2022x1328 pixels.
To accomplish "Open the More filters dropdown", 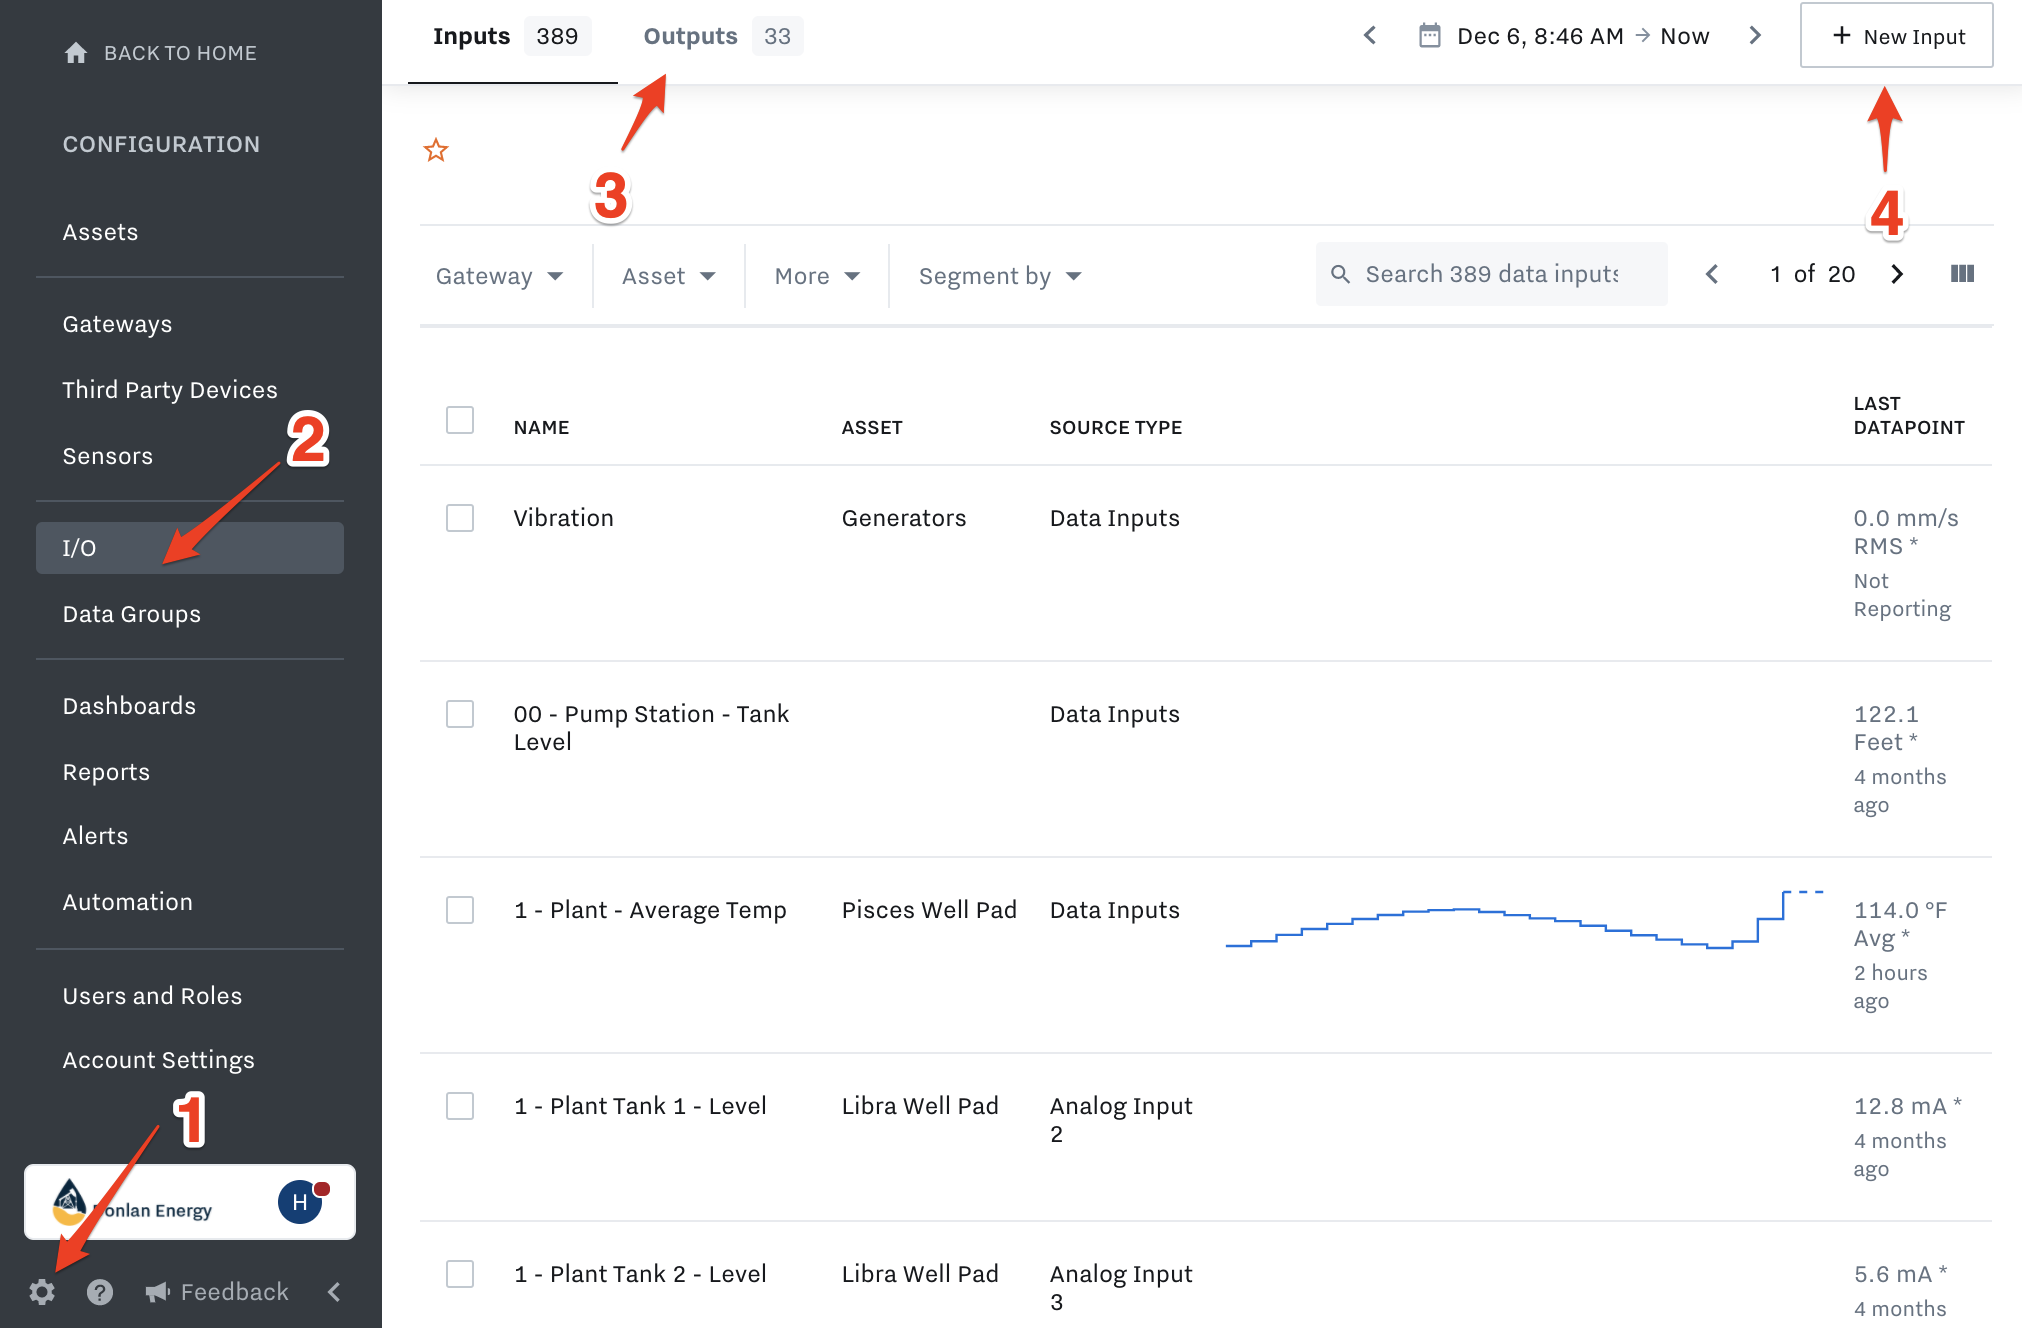I will coord(817,276).
